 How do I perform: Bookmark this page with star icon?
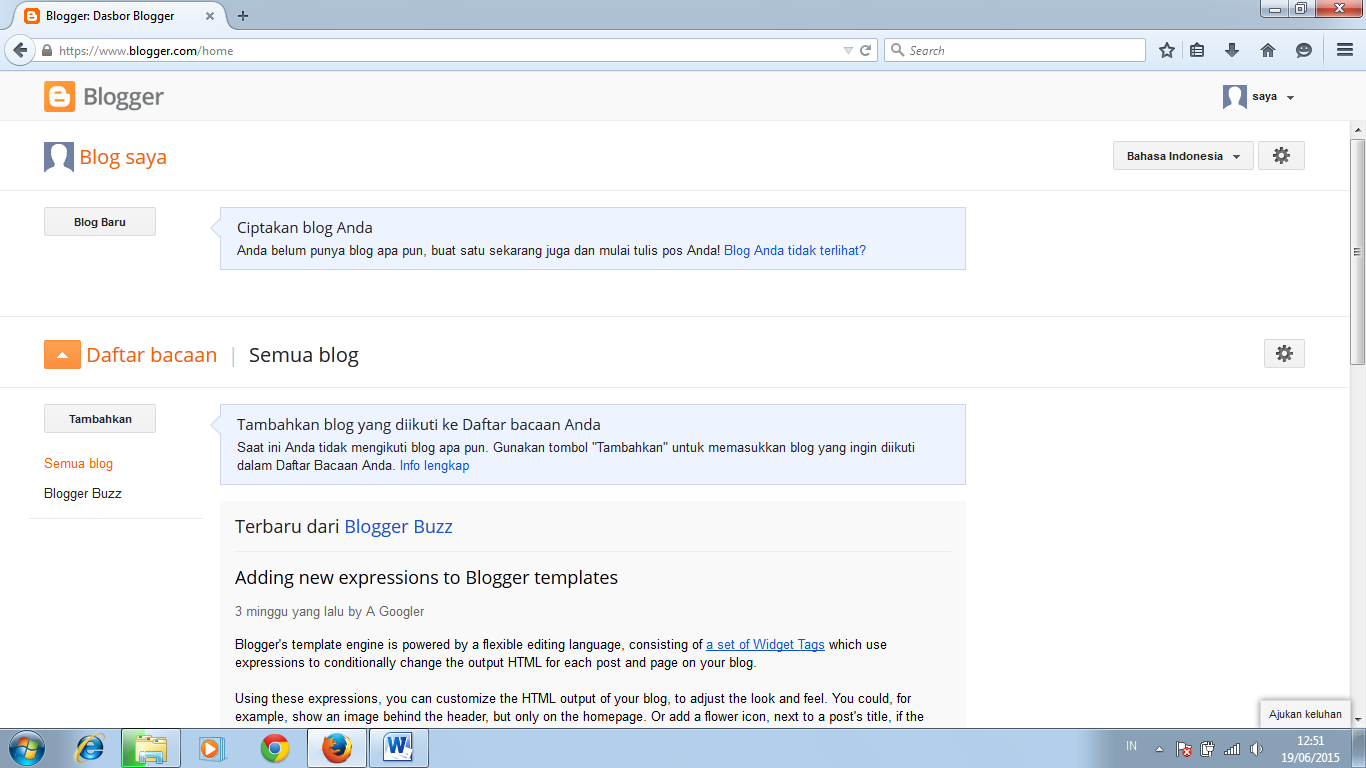click(1166, 50)
